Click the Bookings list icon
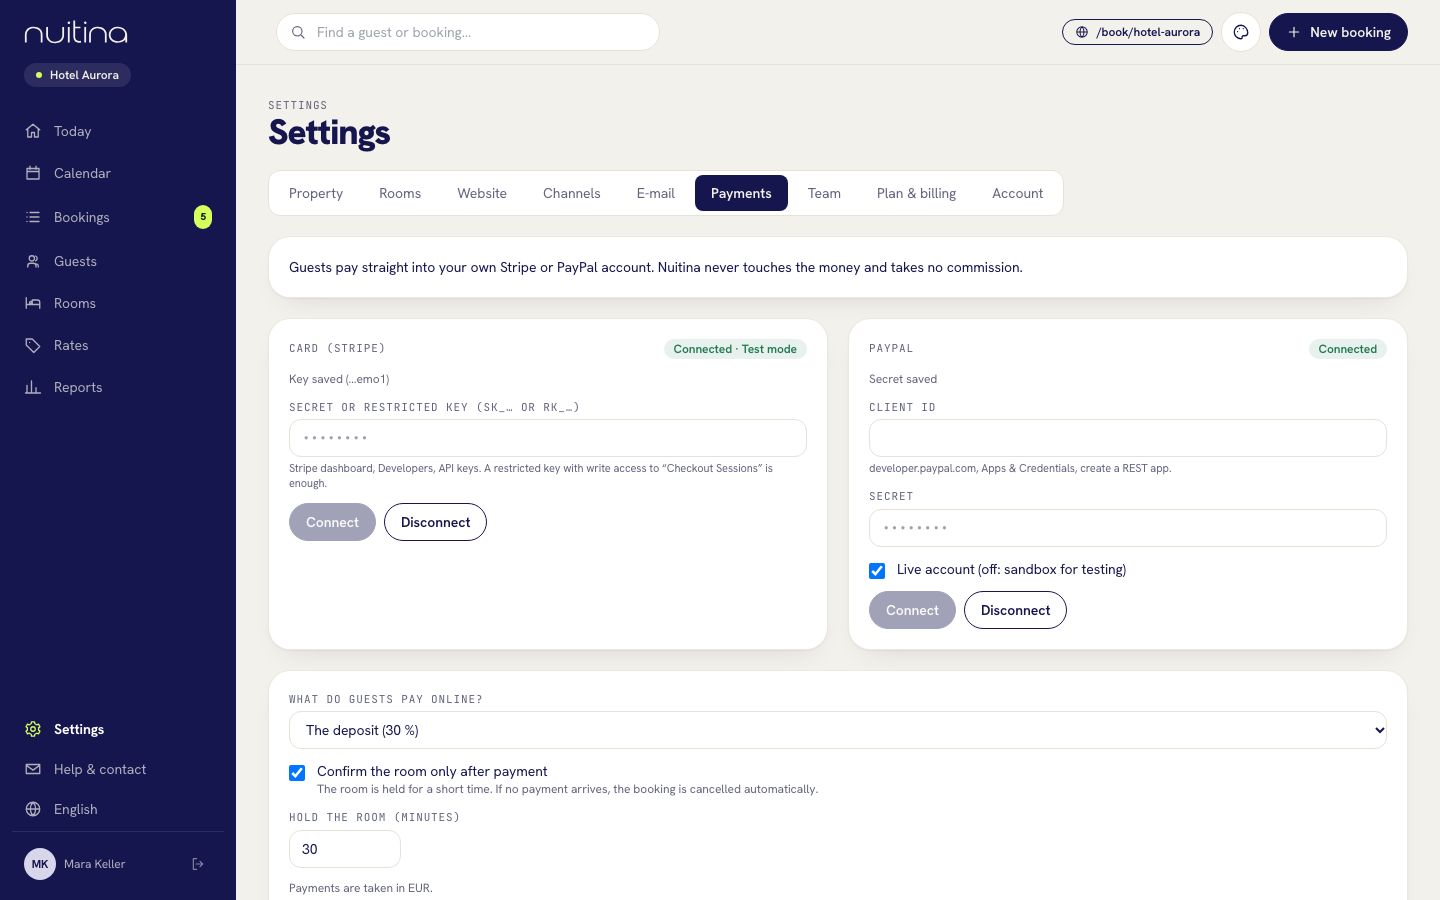The width and height of the screenshot is (1440, 900). [33, 217]
